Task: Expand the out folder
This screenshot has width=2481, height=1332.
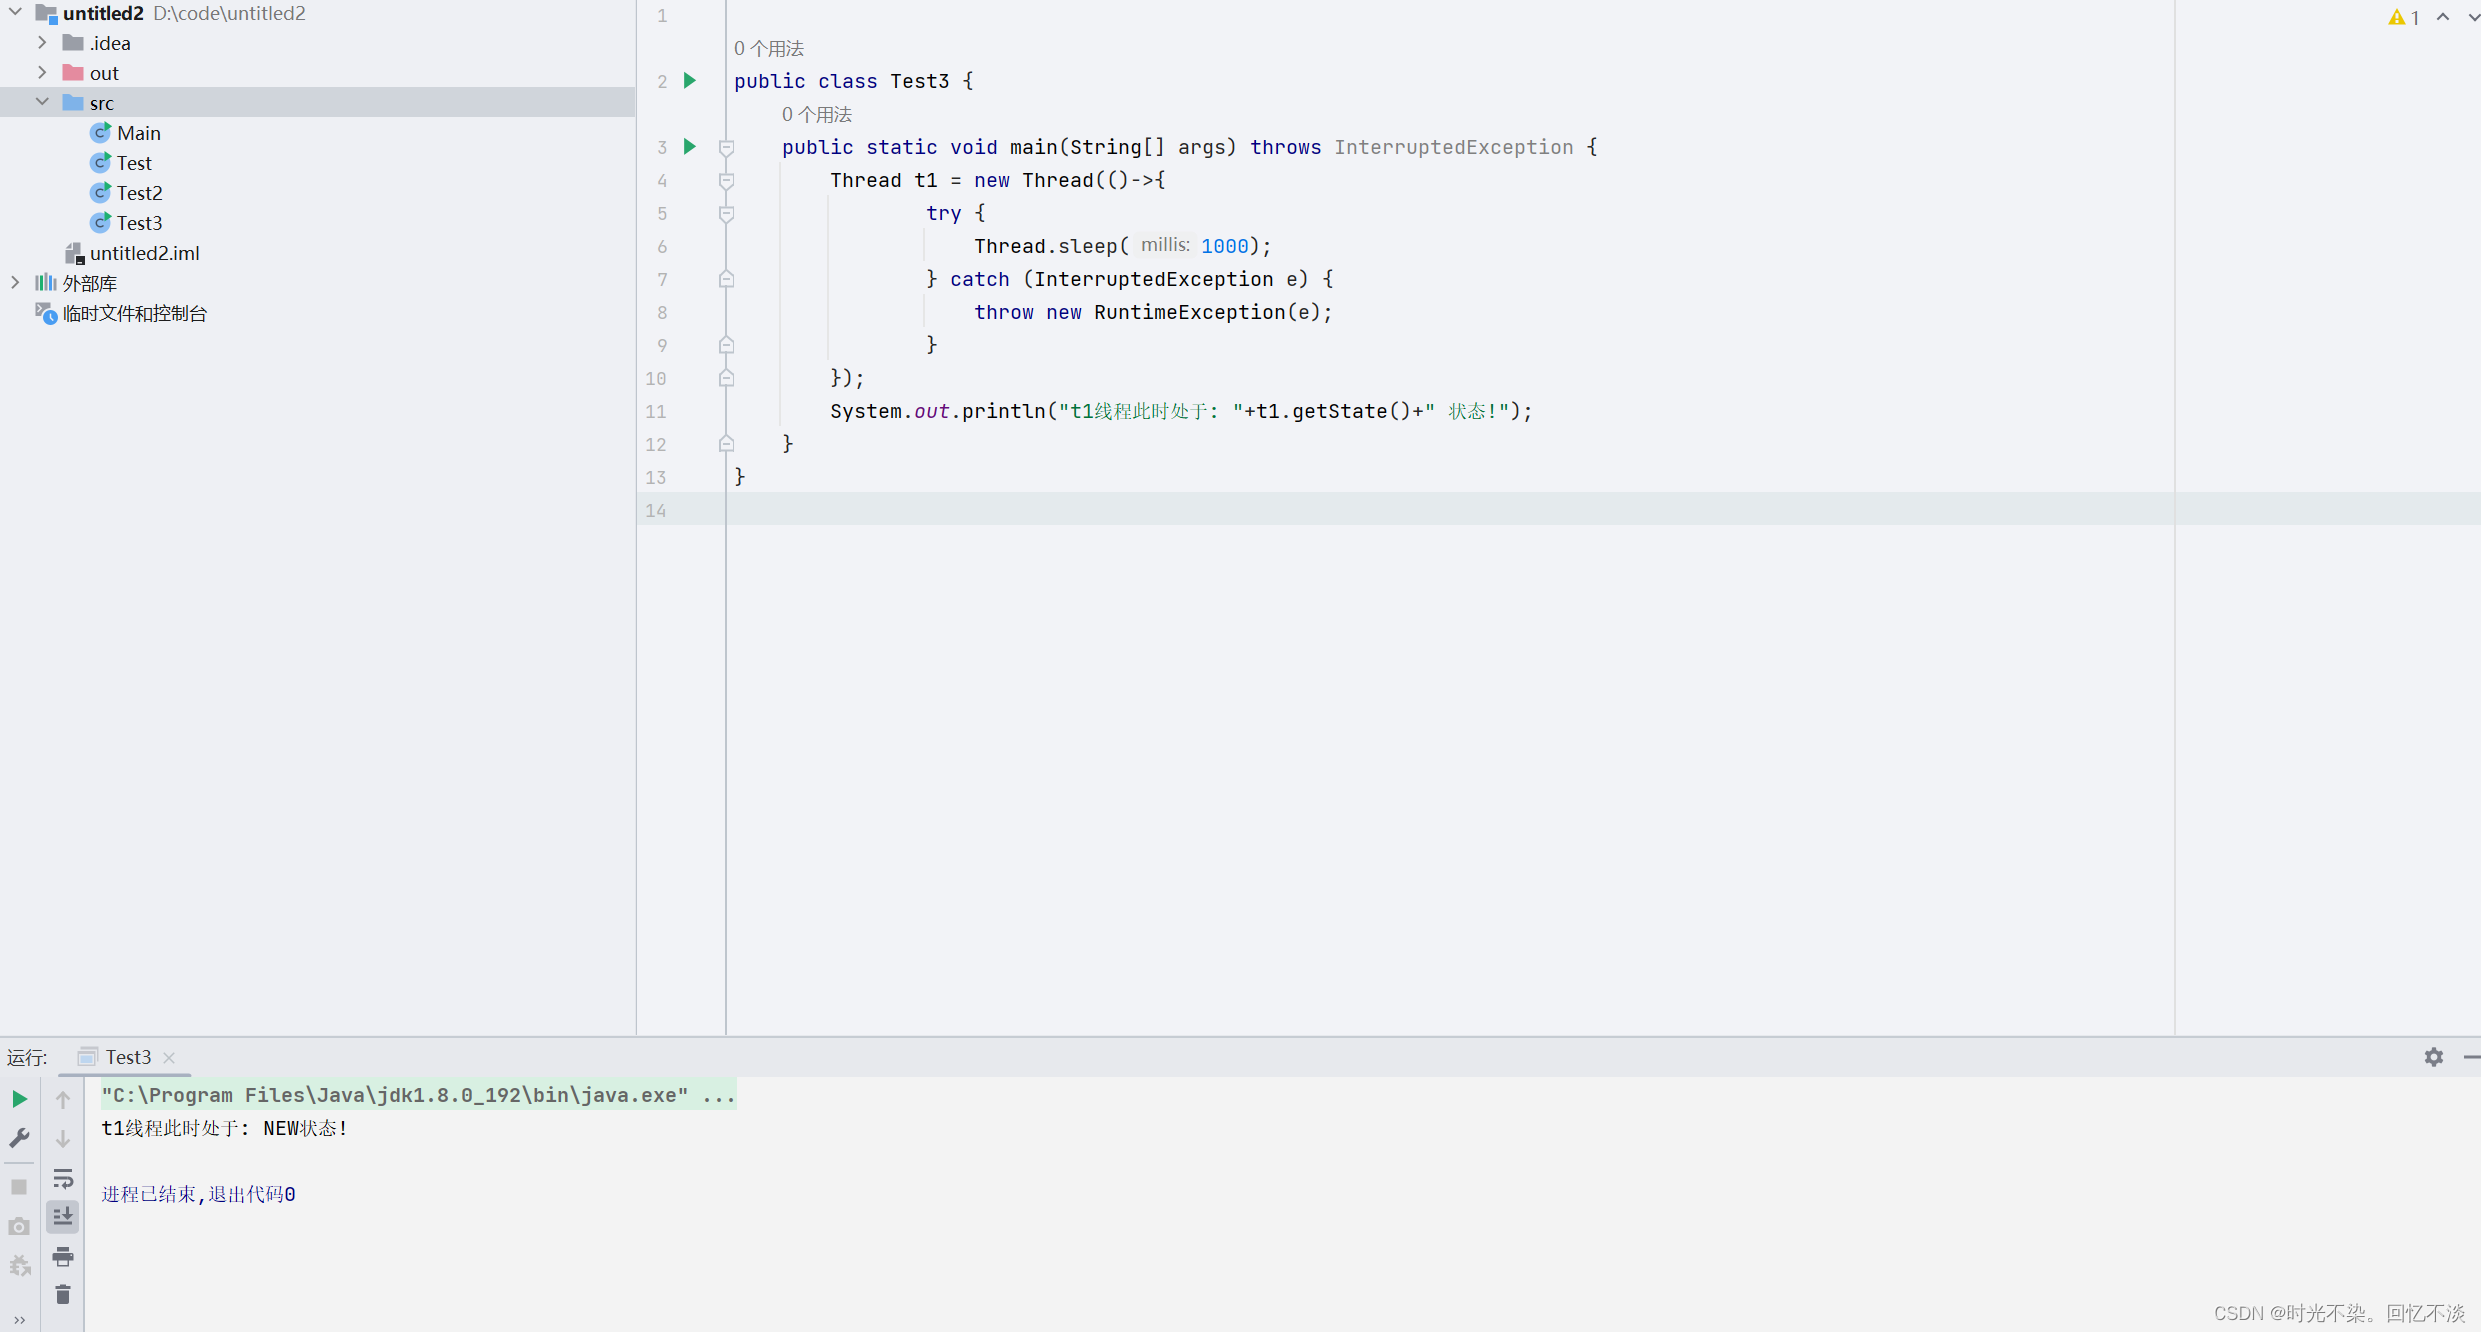Action: point(42,73)
